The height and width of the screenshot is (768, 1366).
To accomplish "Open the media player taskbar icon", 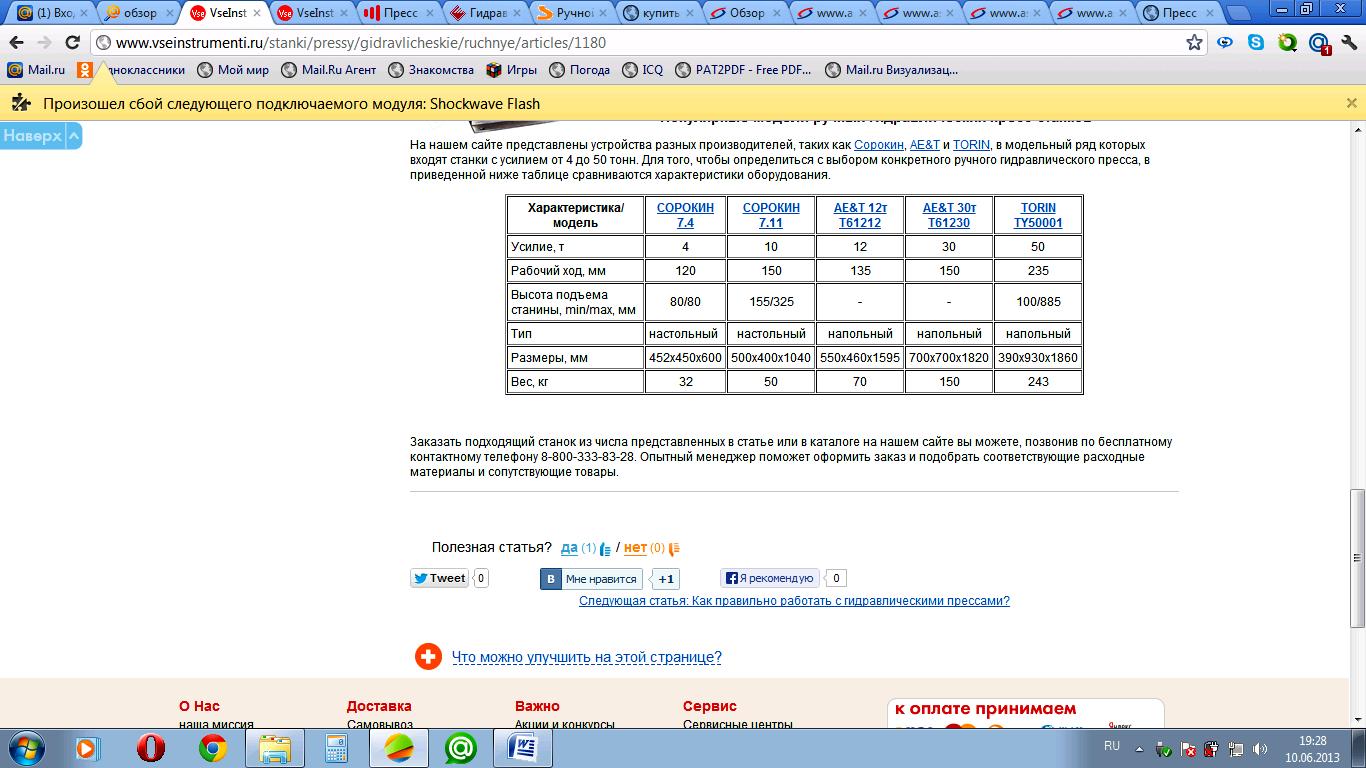I will point(89,748).
